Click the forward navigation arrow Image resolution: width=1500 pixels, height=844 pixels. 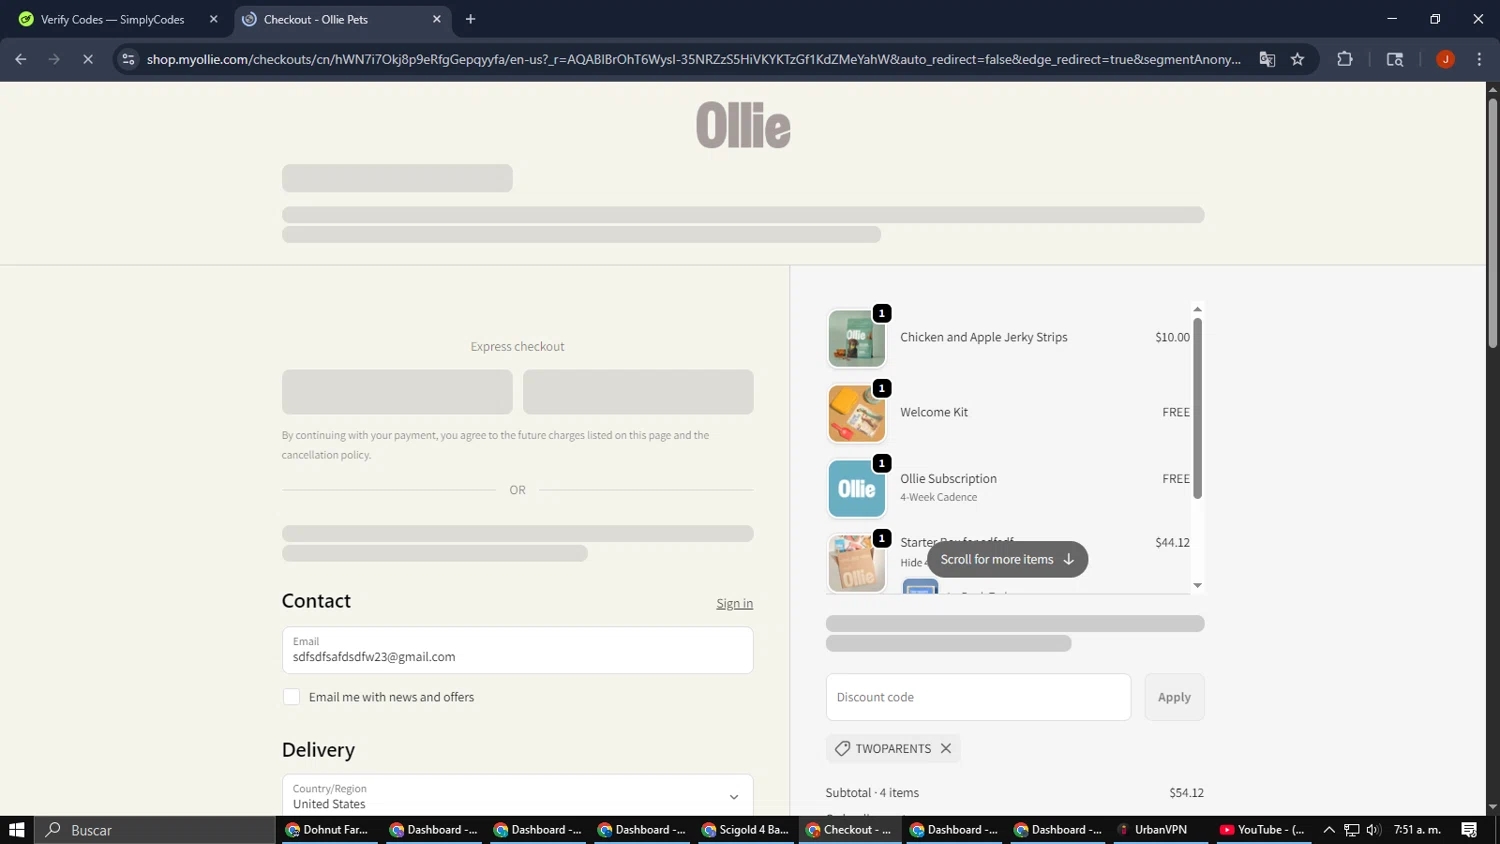[x=54, y=59]
